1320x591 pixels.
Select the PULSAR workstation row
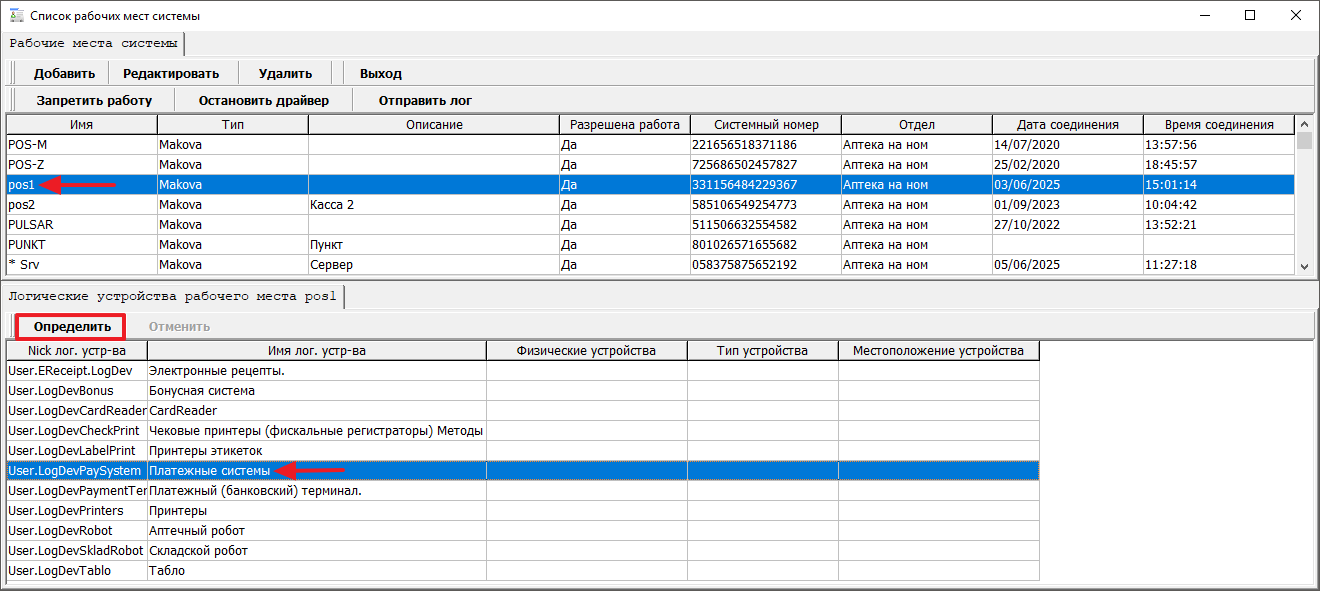[x=650, y=225]
